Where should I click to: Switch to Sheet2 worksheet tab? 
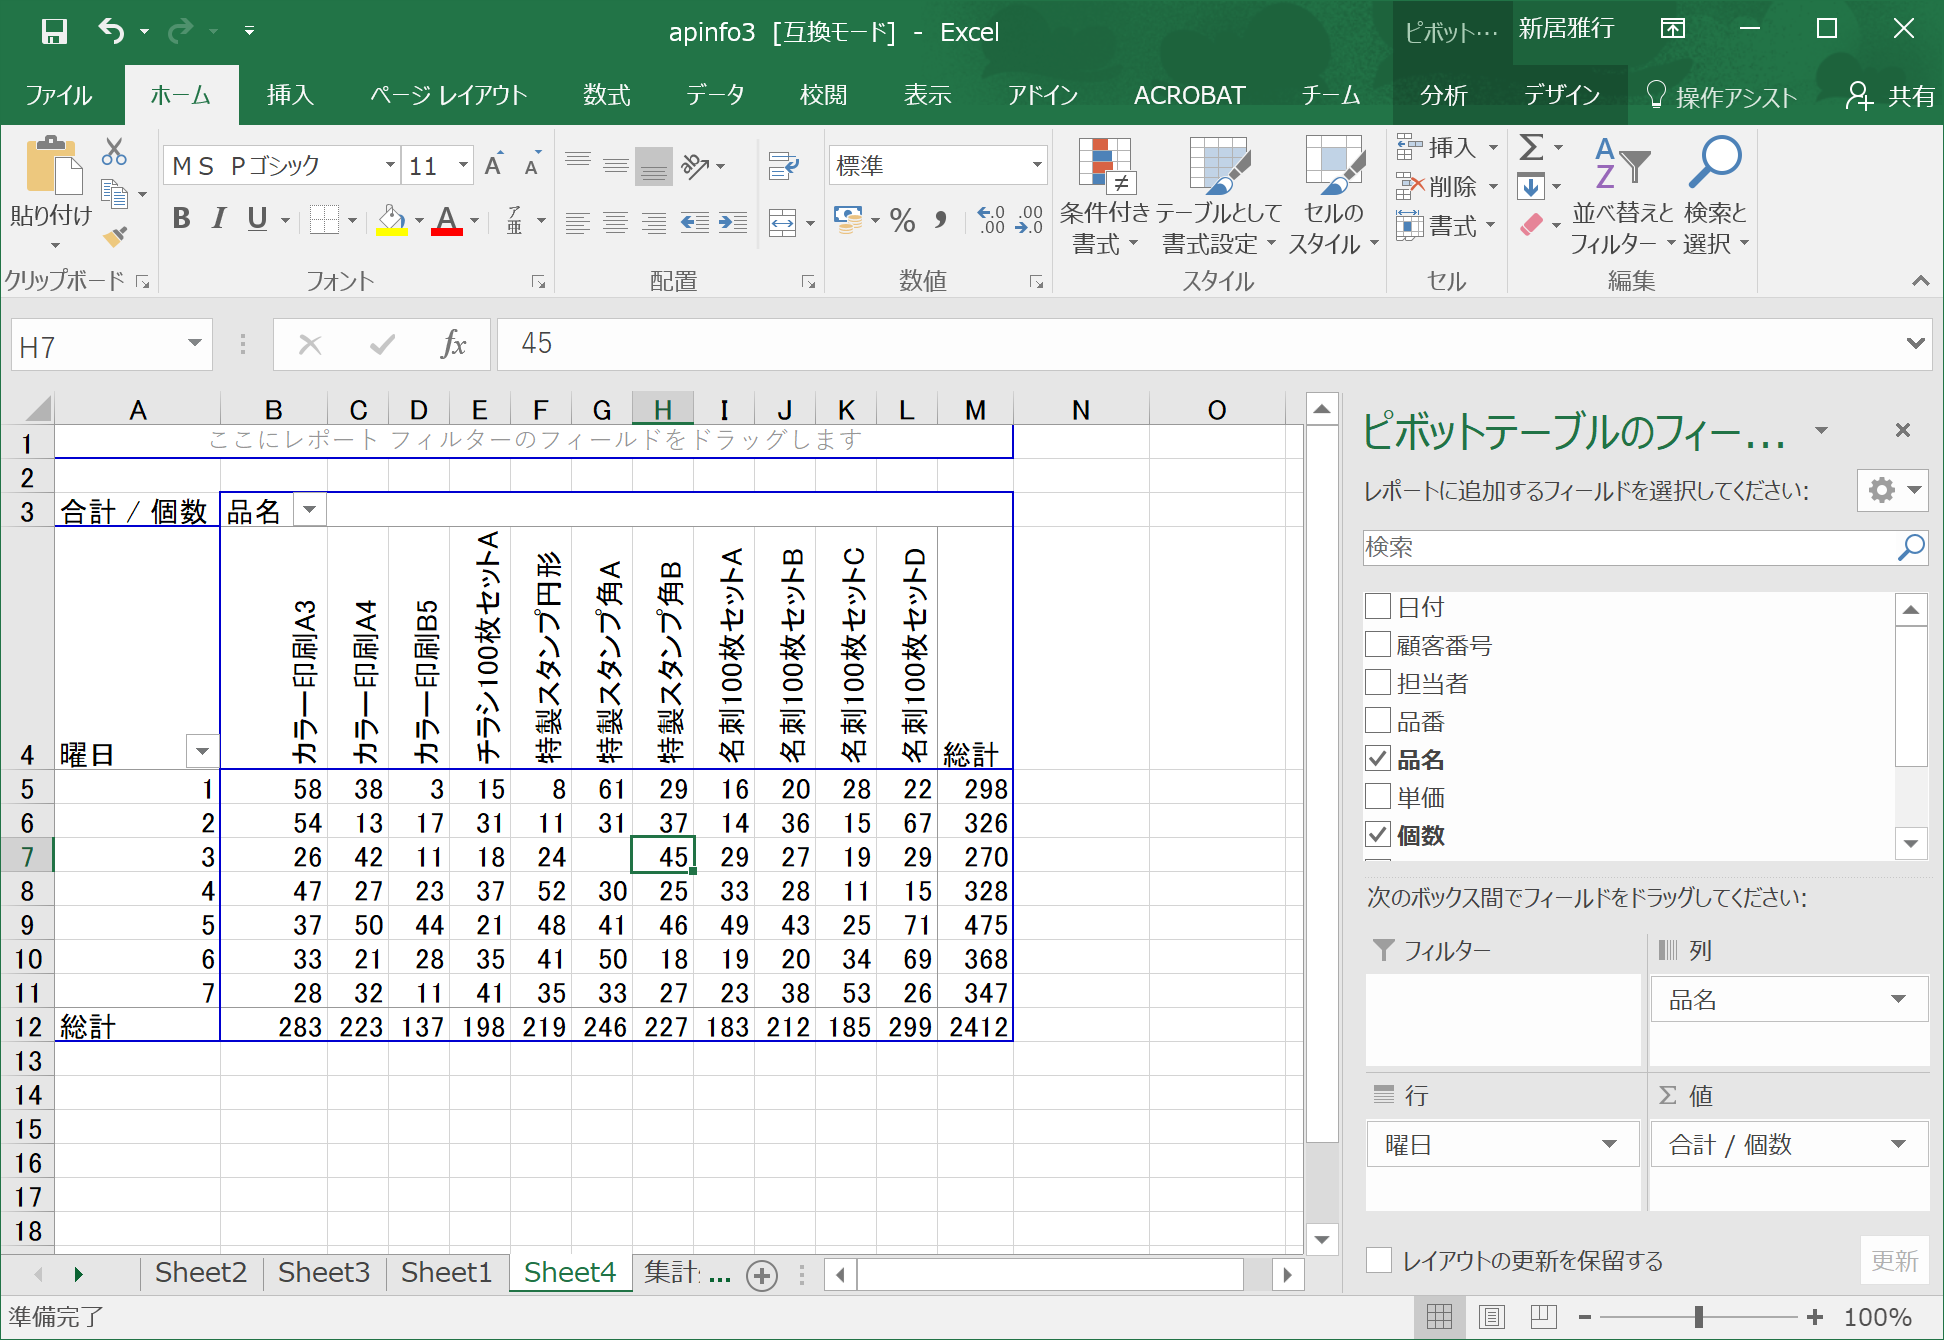(x=200, y=1272)
